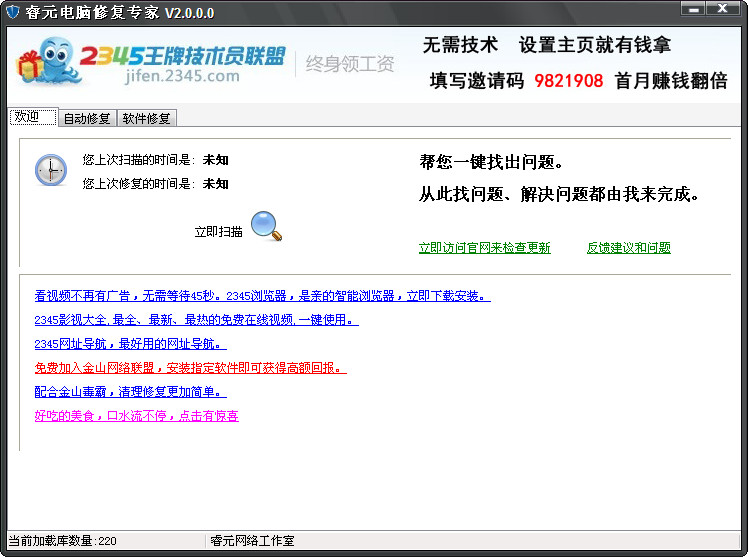Click the 终身领工资 slogan
This screenshot has height=557, width=748.
350,63
